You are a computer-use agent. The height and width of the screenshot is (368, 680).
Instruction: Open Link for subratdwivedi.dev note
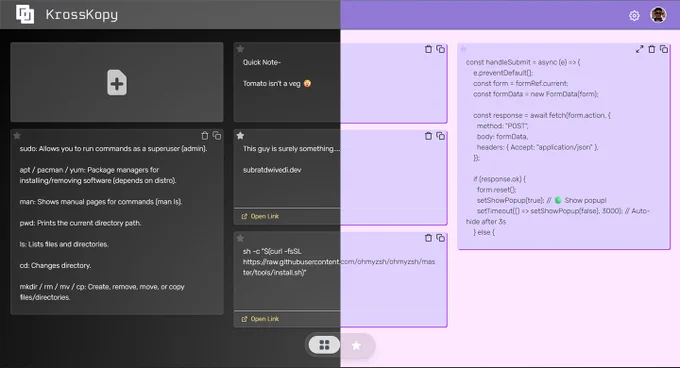tap(260, 216)
